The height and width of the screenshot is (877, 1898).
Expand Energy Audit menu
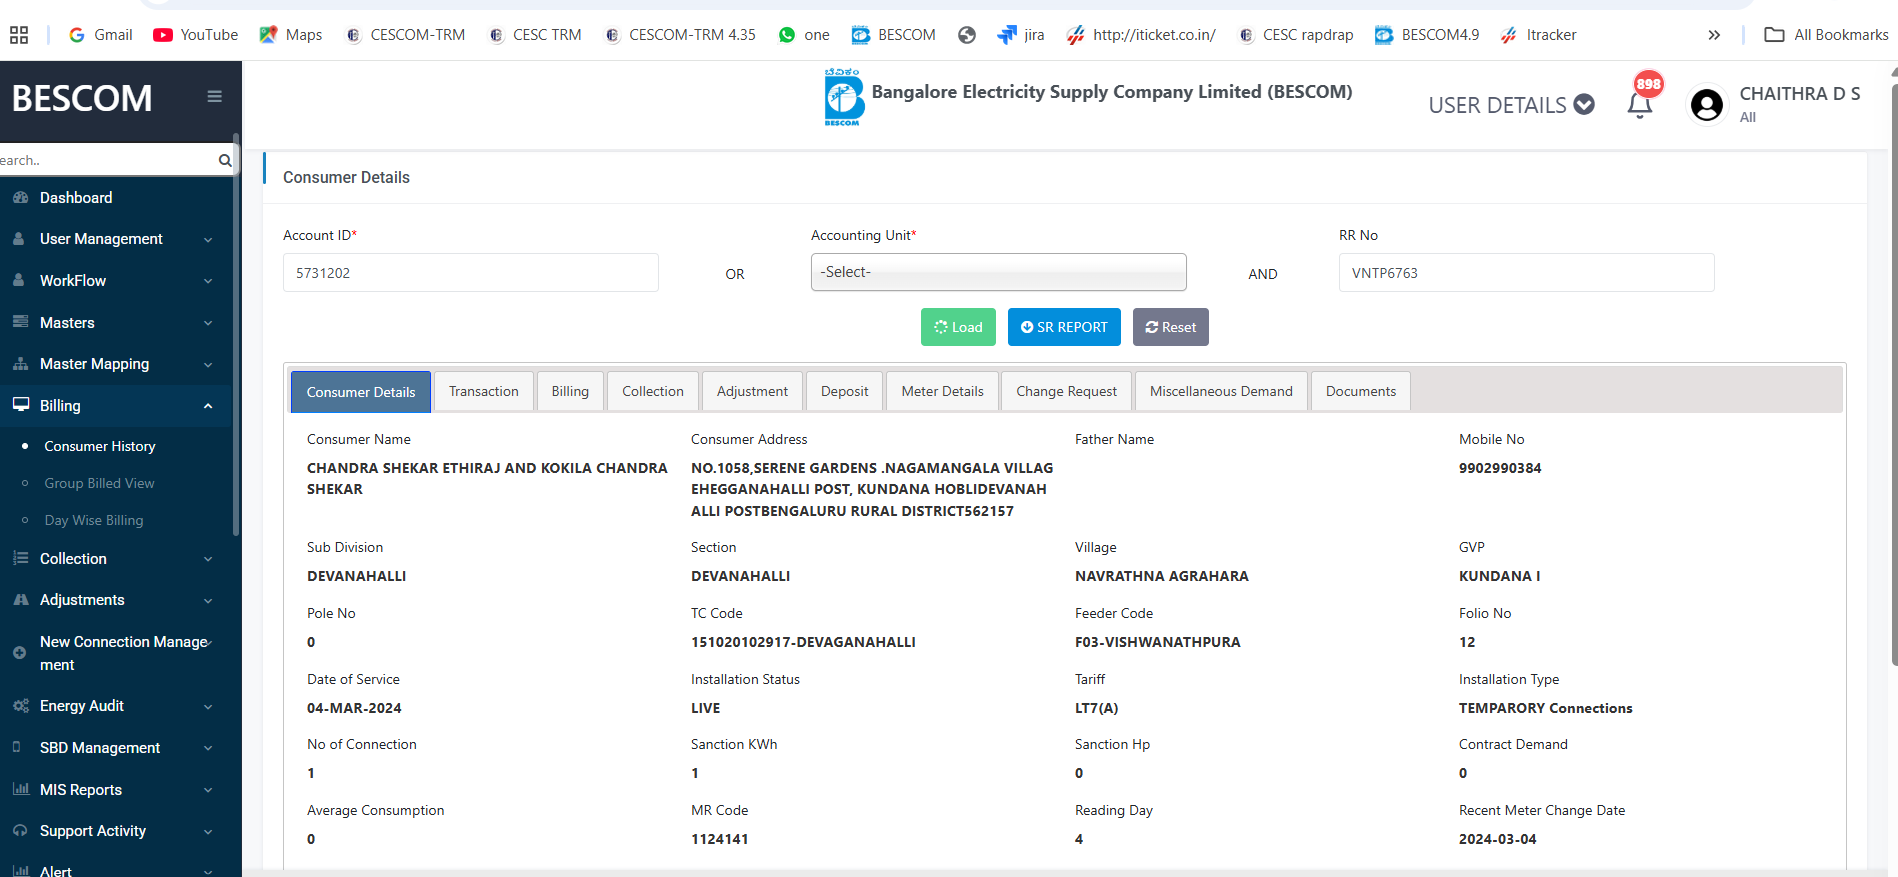pos(116,706)
